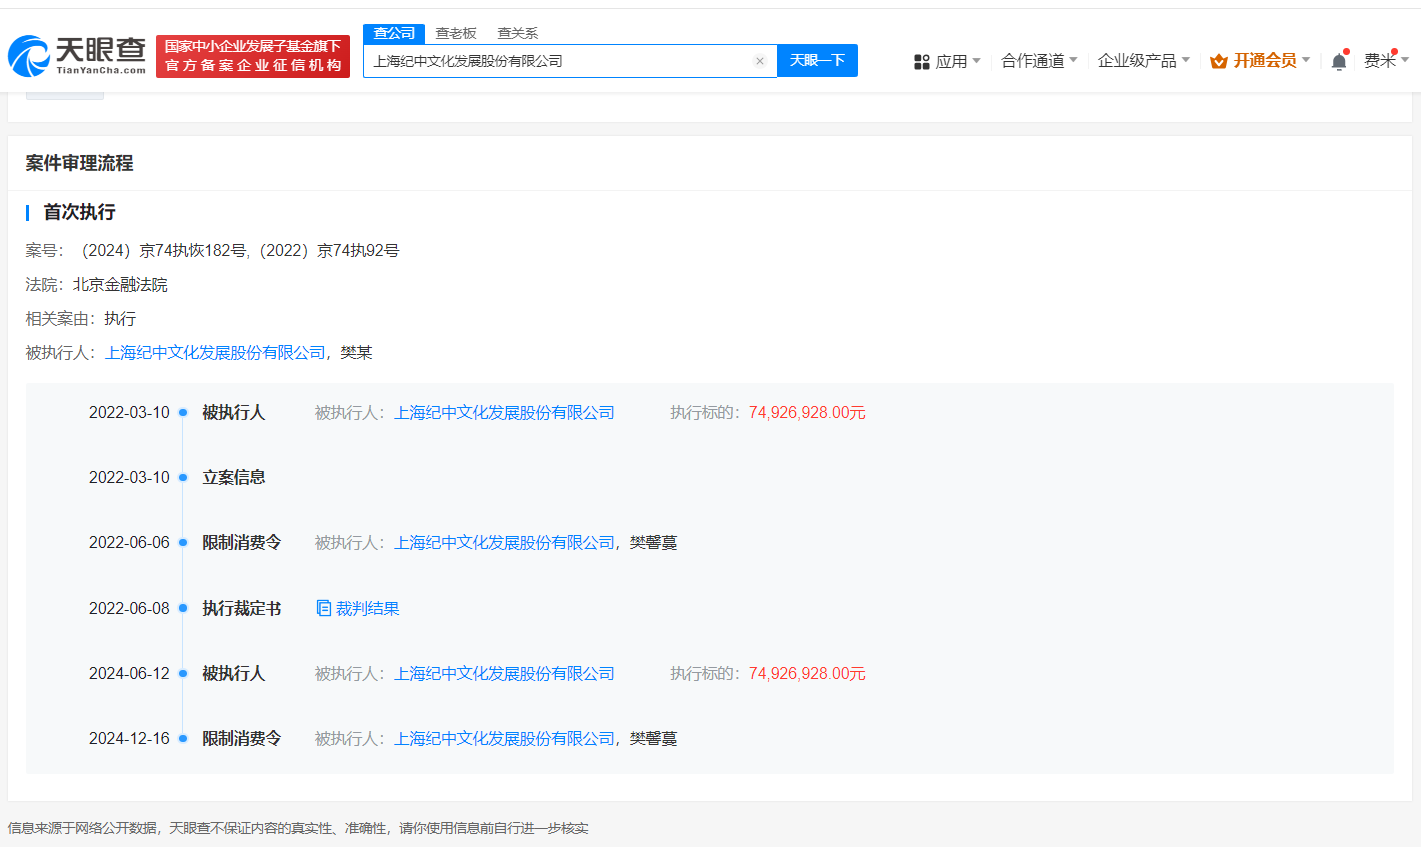The image size is (1421, 847).
Task: Open the 企业级产品 dropdown menu
Action: [1144, 61]
